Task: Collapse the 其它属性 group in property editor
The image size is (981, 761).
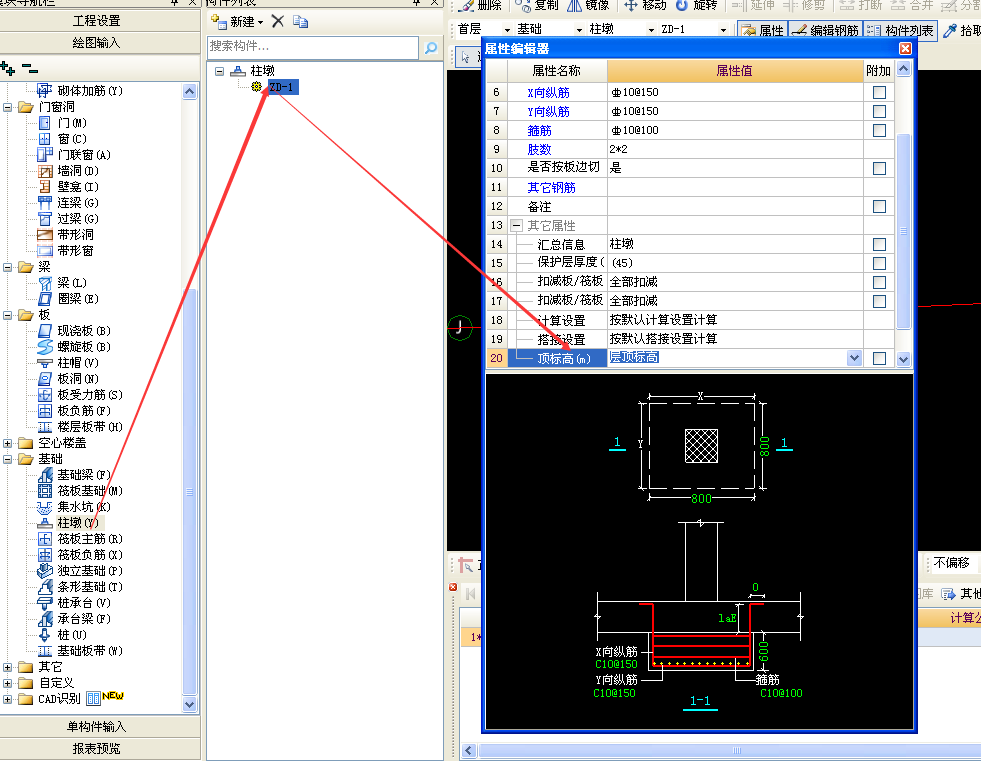Action: tap(516, 226)
